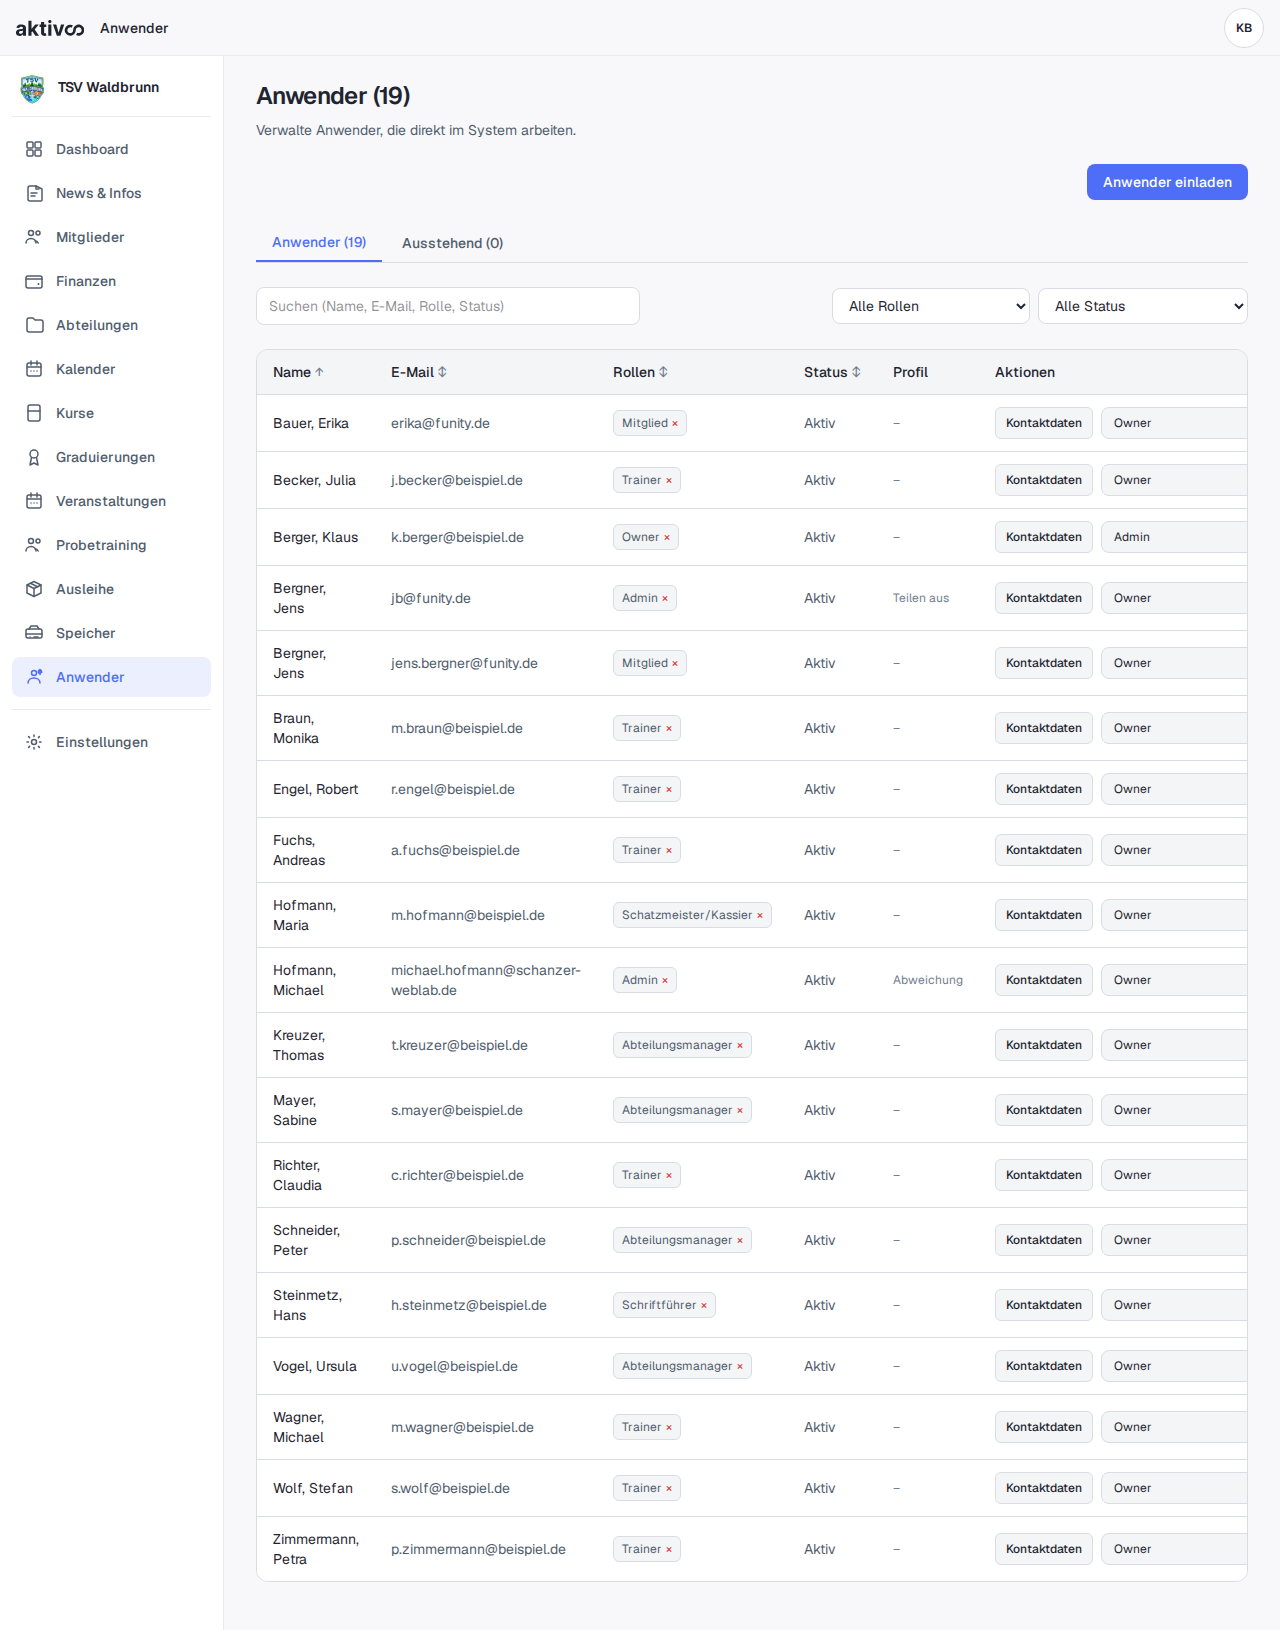Click name Steinmetz, Hans

pos(308,1305)
